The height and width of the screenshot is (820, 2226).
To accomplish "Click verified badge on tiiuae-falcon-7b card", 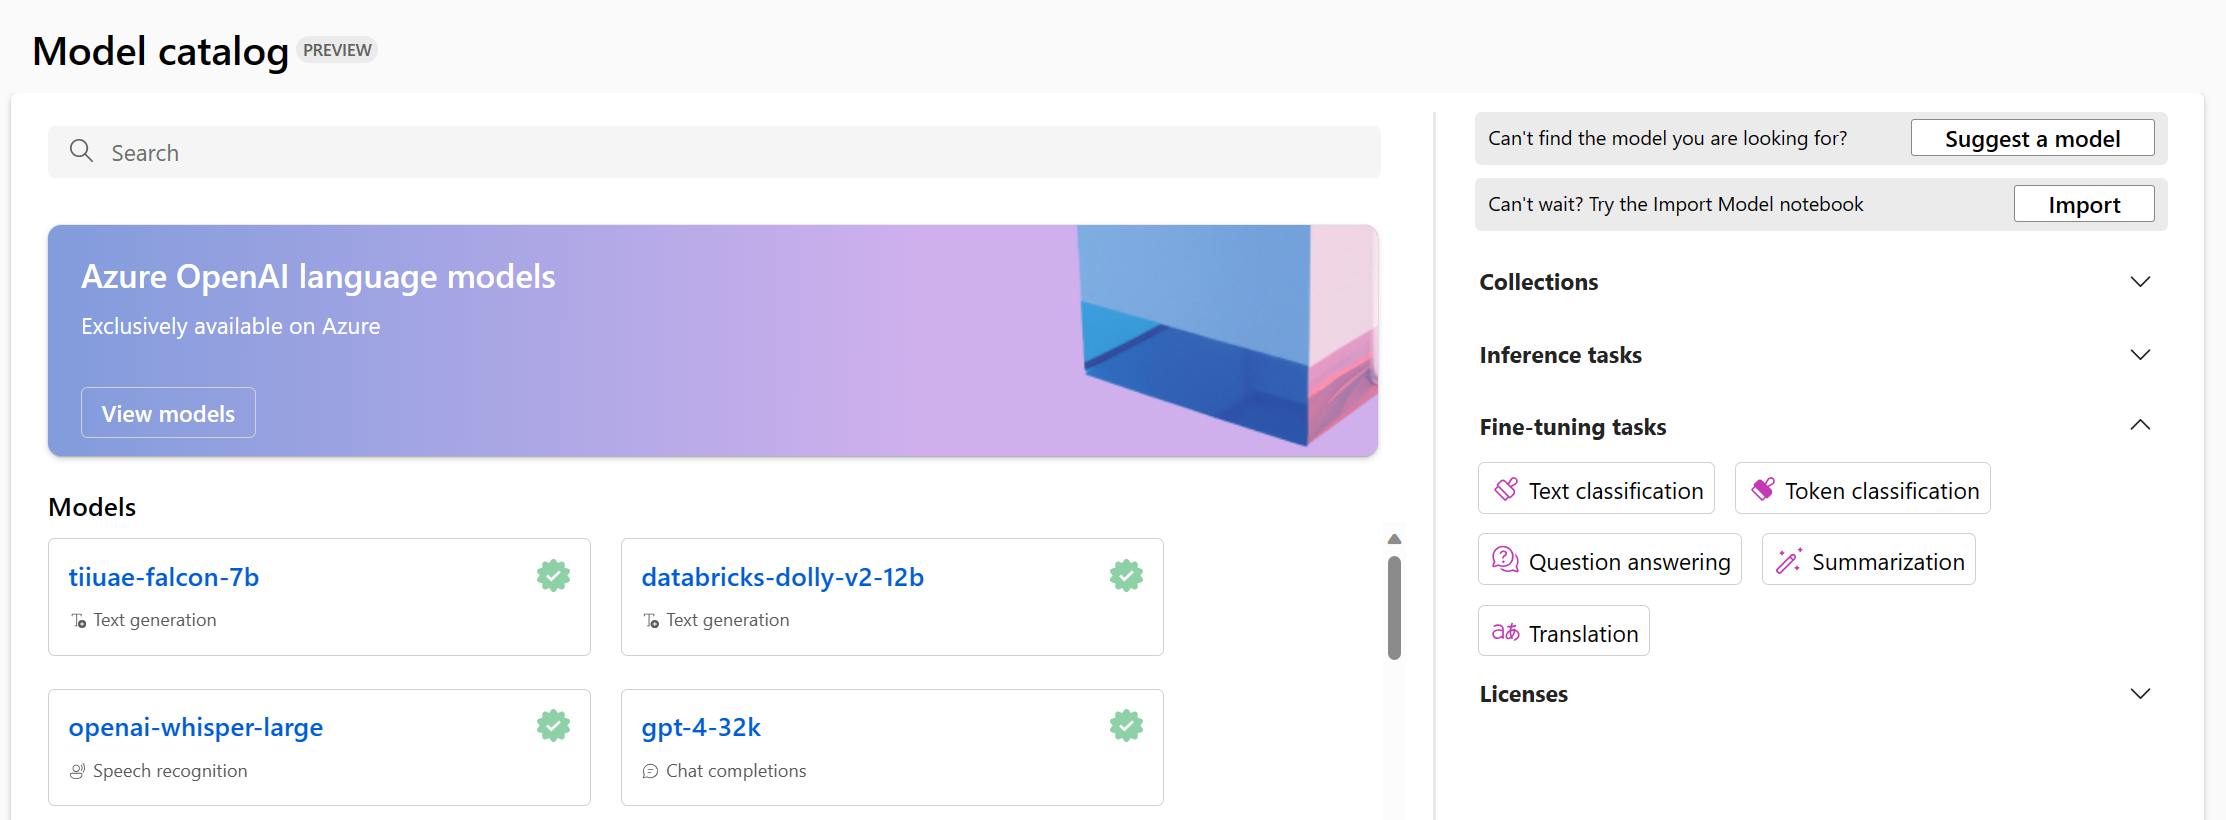I will click(553, 575).
